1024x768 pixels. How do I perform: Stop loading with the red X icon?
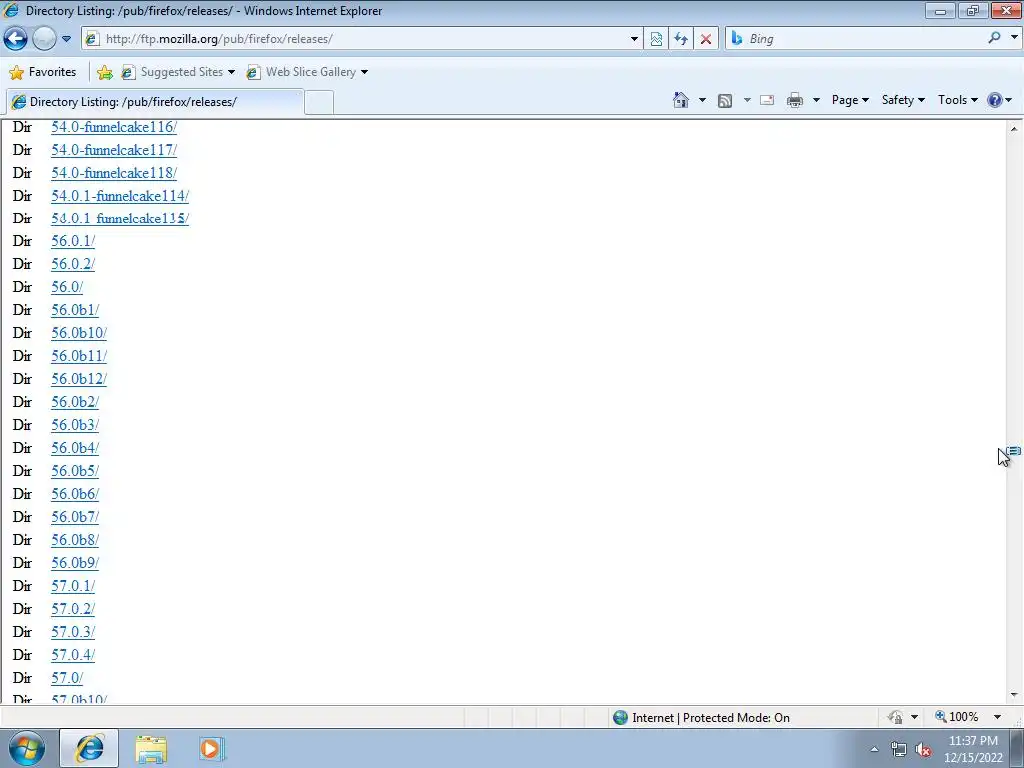(x=706, y=39)
